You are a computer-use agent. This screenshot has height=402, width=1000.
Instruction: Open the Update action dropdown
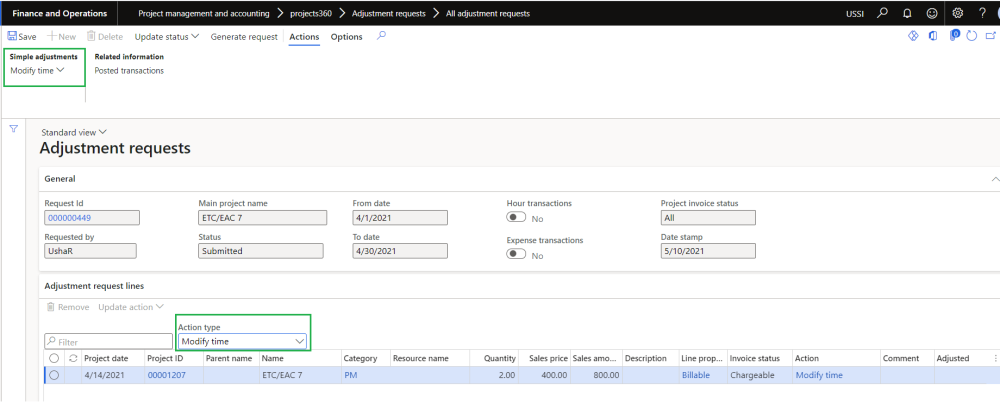[131, 308]
